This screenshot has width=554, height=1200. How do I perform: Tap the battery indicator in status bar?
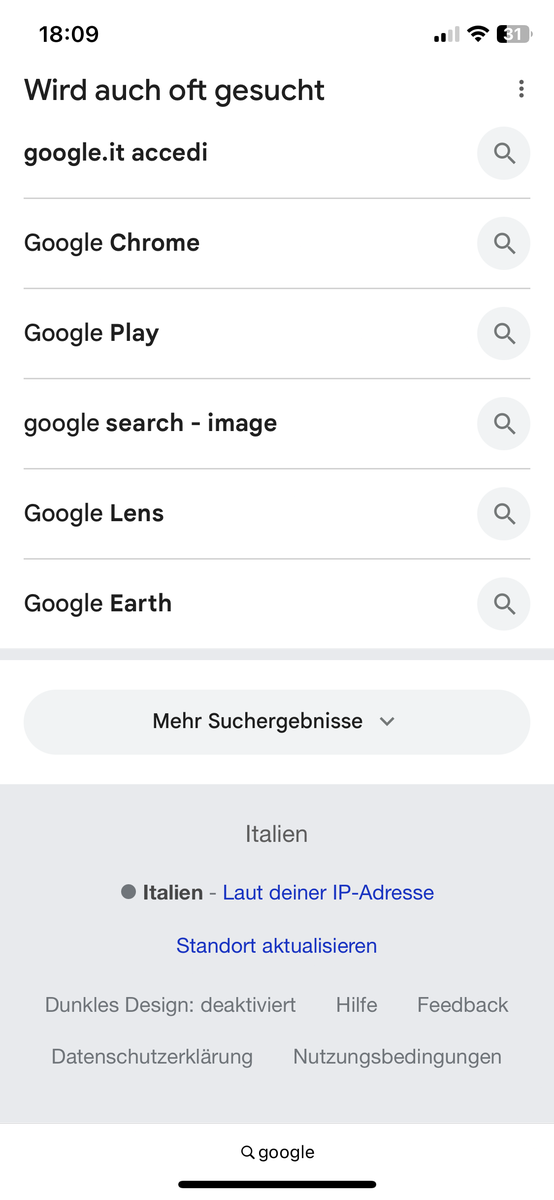coord(515,34)
